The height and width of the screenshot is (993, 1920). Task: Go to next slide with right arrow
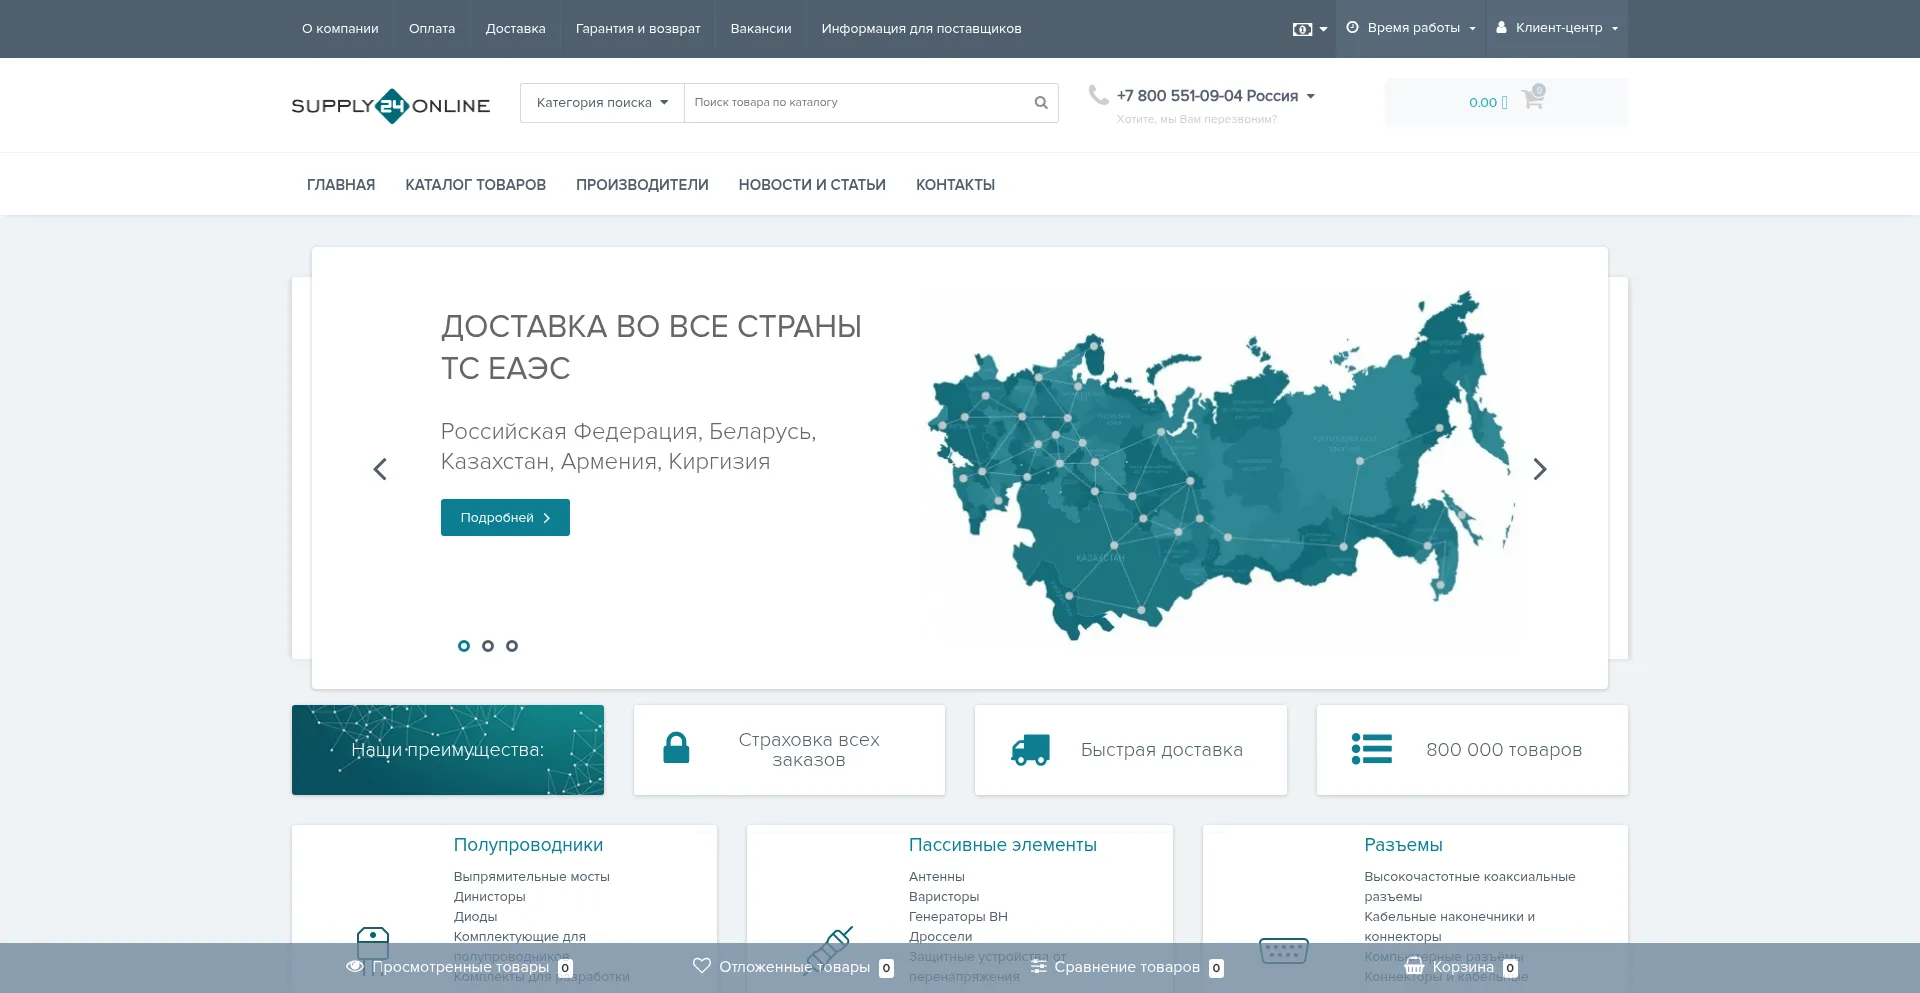pyautogui.click(x=1539, y=469)
